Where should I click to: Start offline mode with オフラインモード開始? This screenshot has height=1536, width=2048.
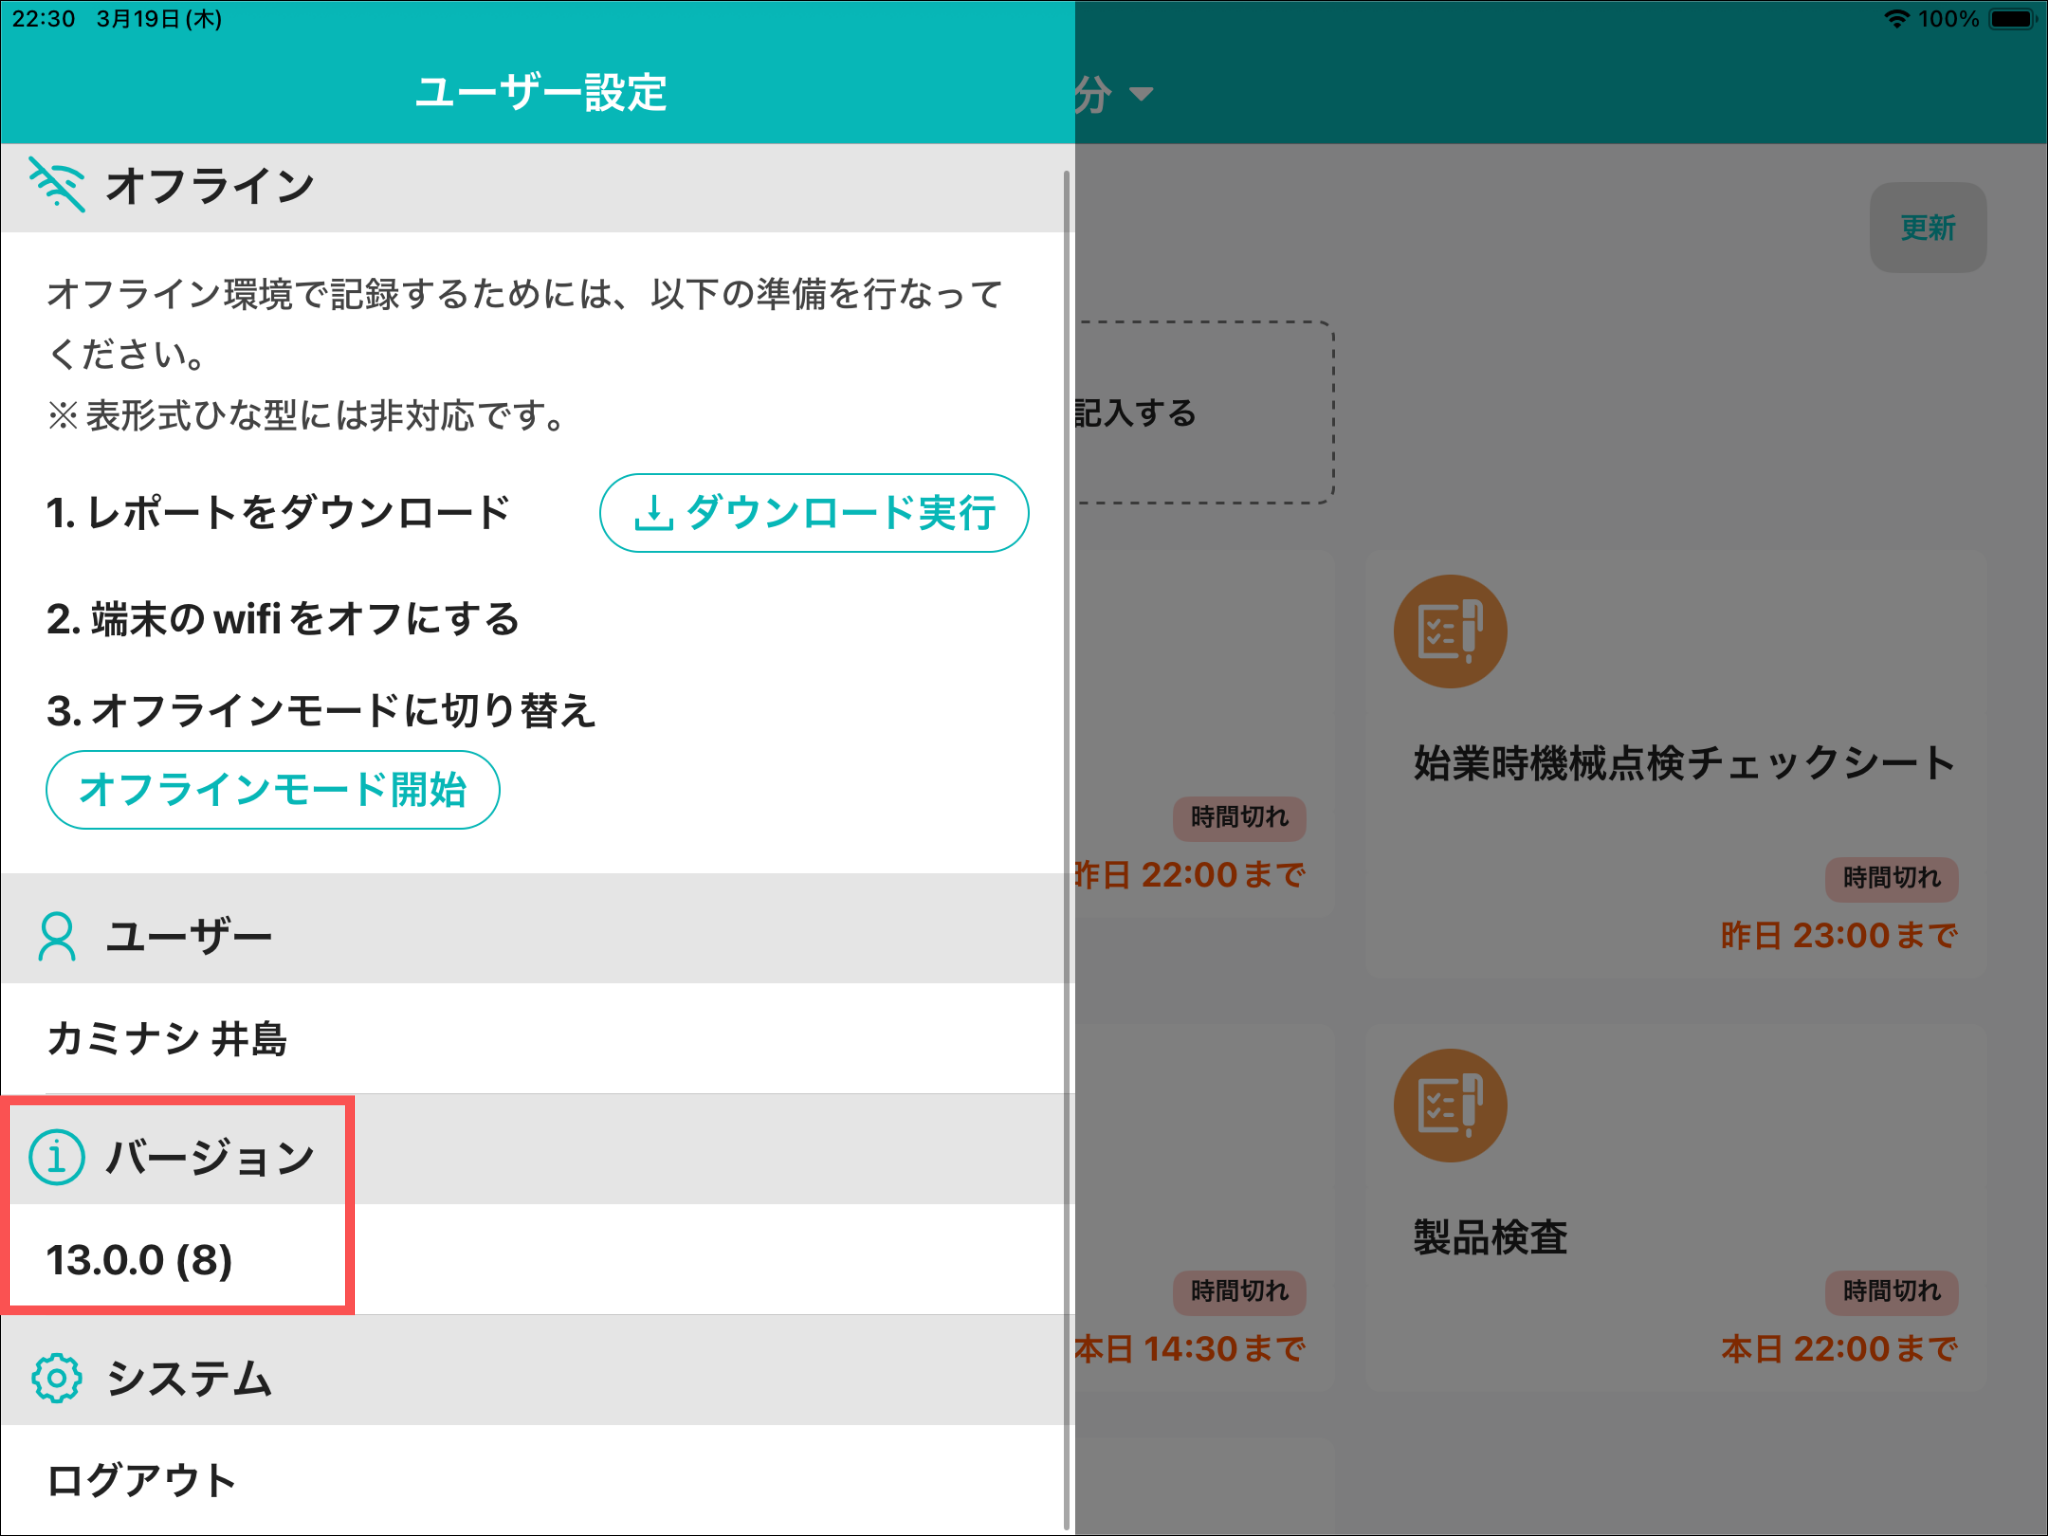click(x=272, y=790)
